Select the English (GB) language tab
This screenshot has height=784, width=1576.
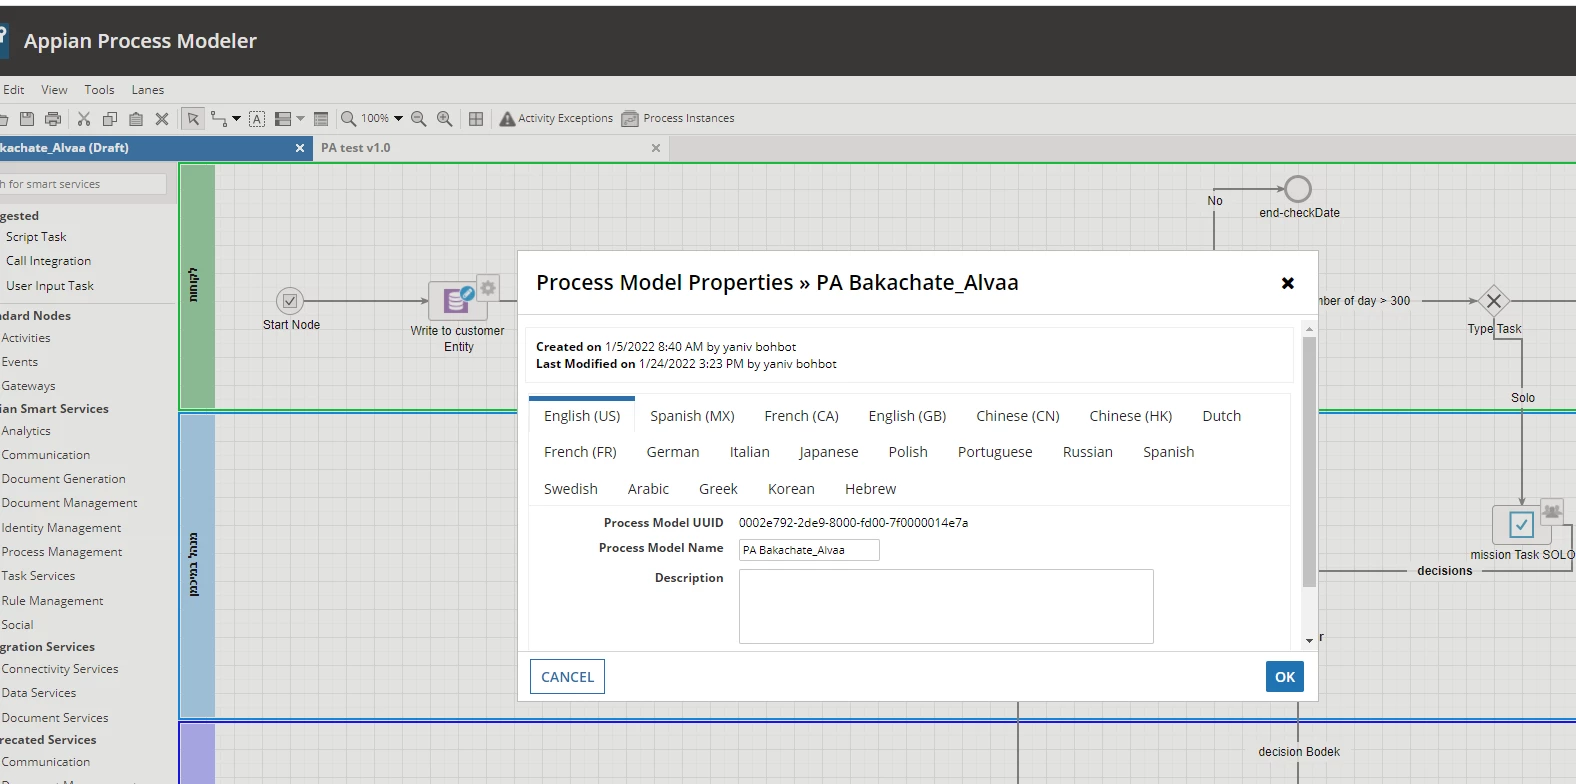click(907, 416)
